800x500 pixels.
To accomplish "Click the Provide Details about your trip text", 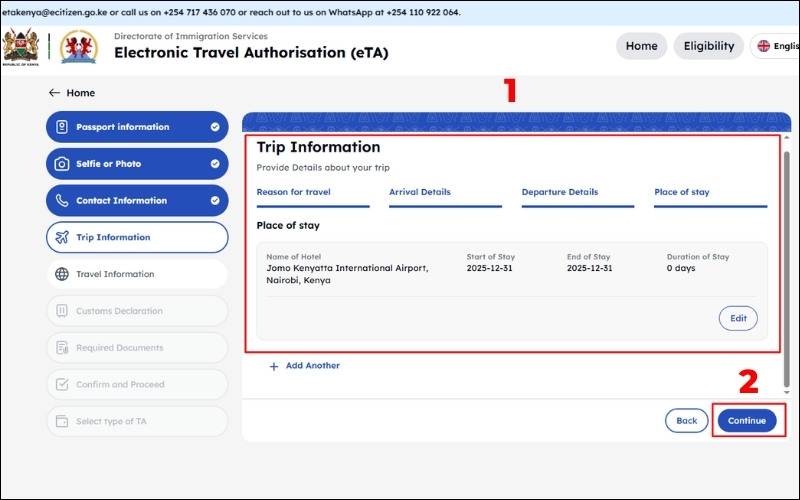I will (323, 167).
